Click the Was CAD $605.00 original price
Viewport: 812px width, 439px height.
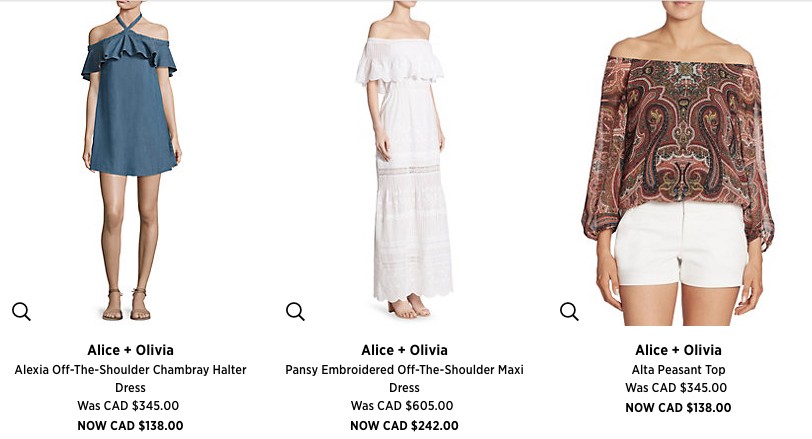[x=402, y=405]
